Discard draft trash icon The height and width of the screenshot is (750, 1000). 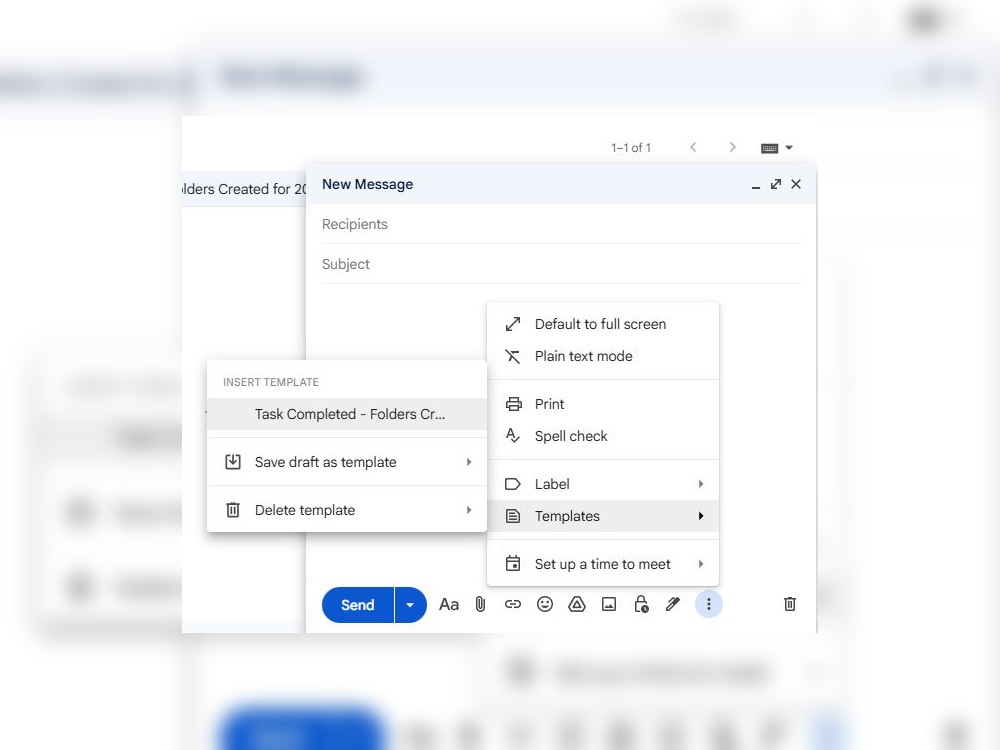coord(790,604)
